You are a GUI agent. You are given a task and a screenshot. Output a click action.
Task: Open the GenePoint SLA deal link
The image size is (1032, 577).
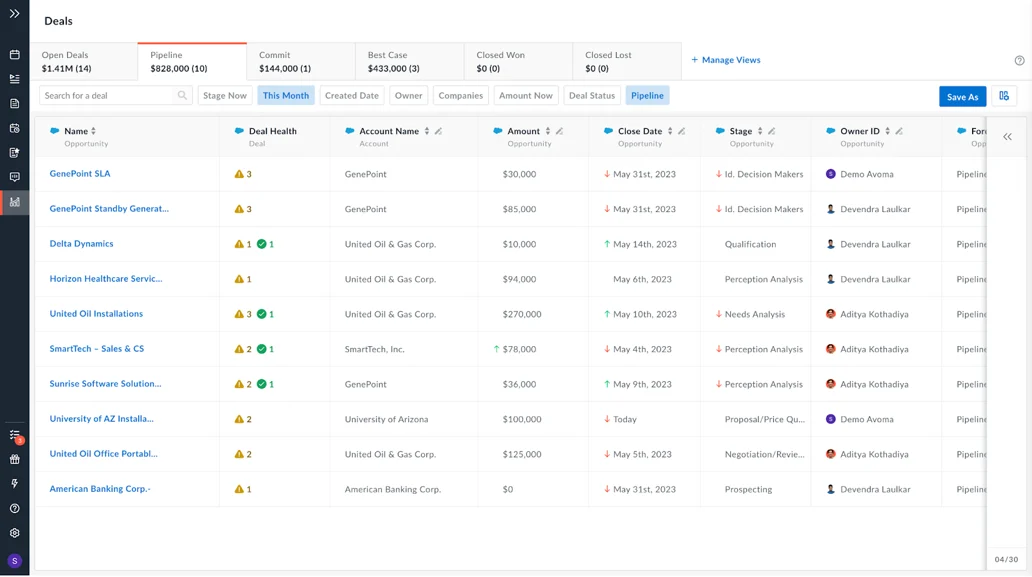80,174
